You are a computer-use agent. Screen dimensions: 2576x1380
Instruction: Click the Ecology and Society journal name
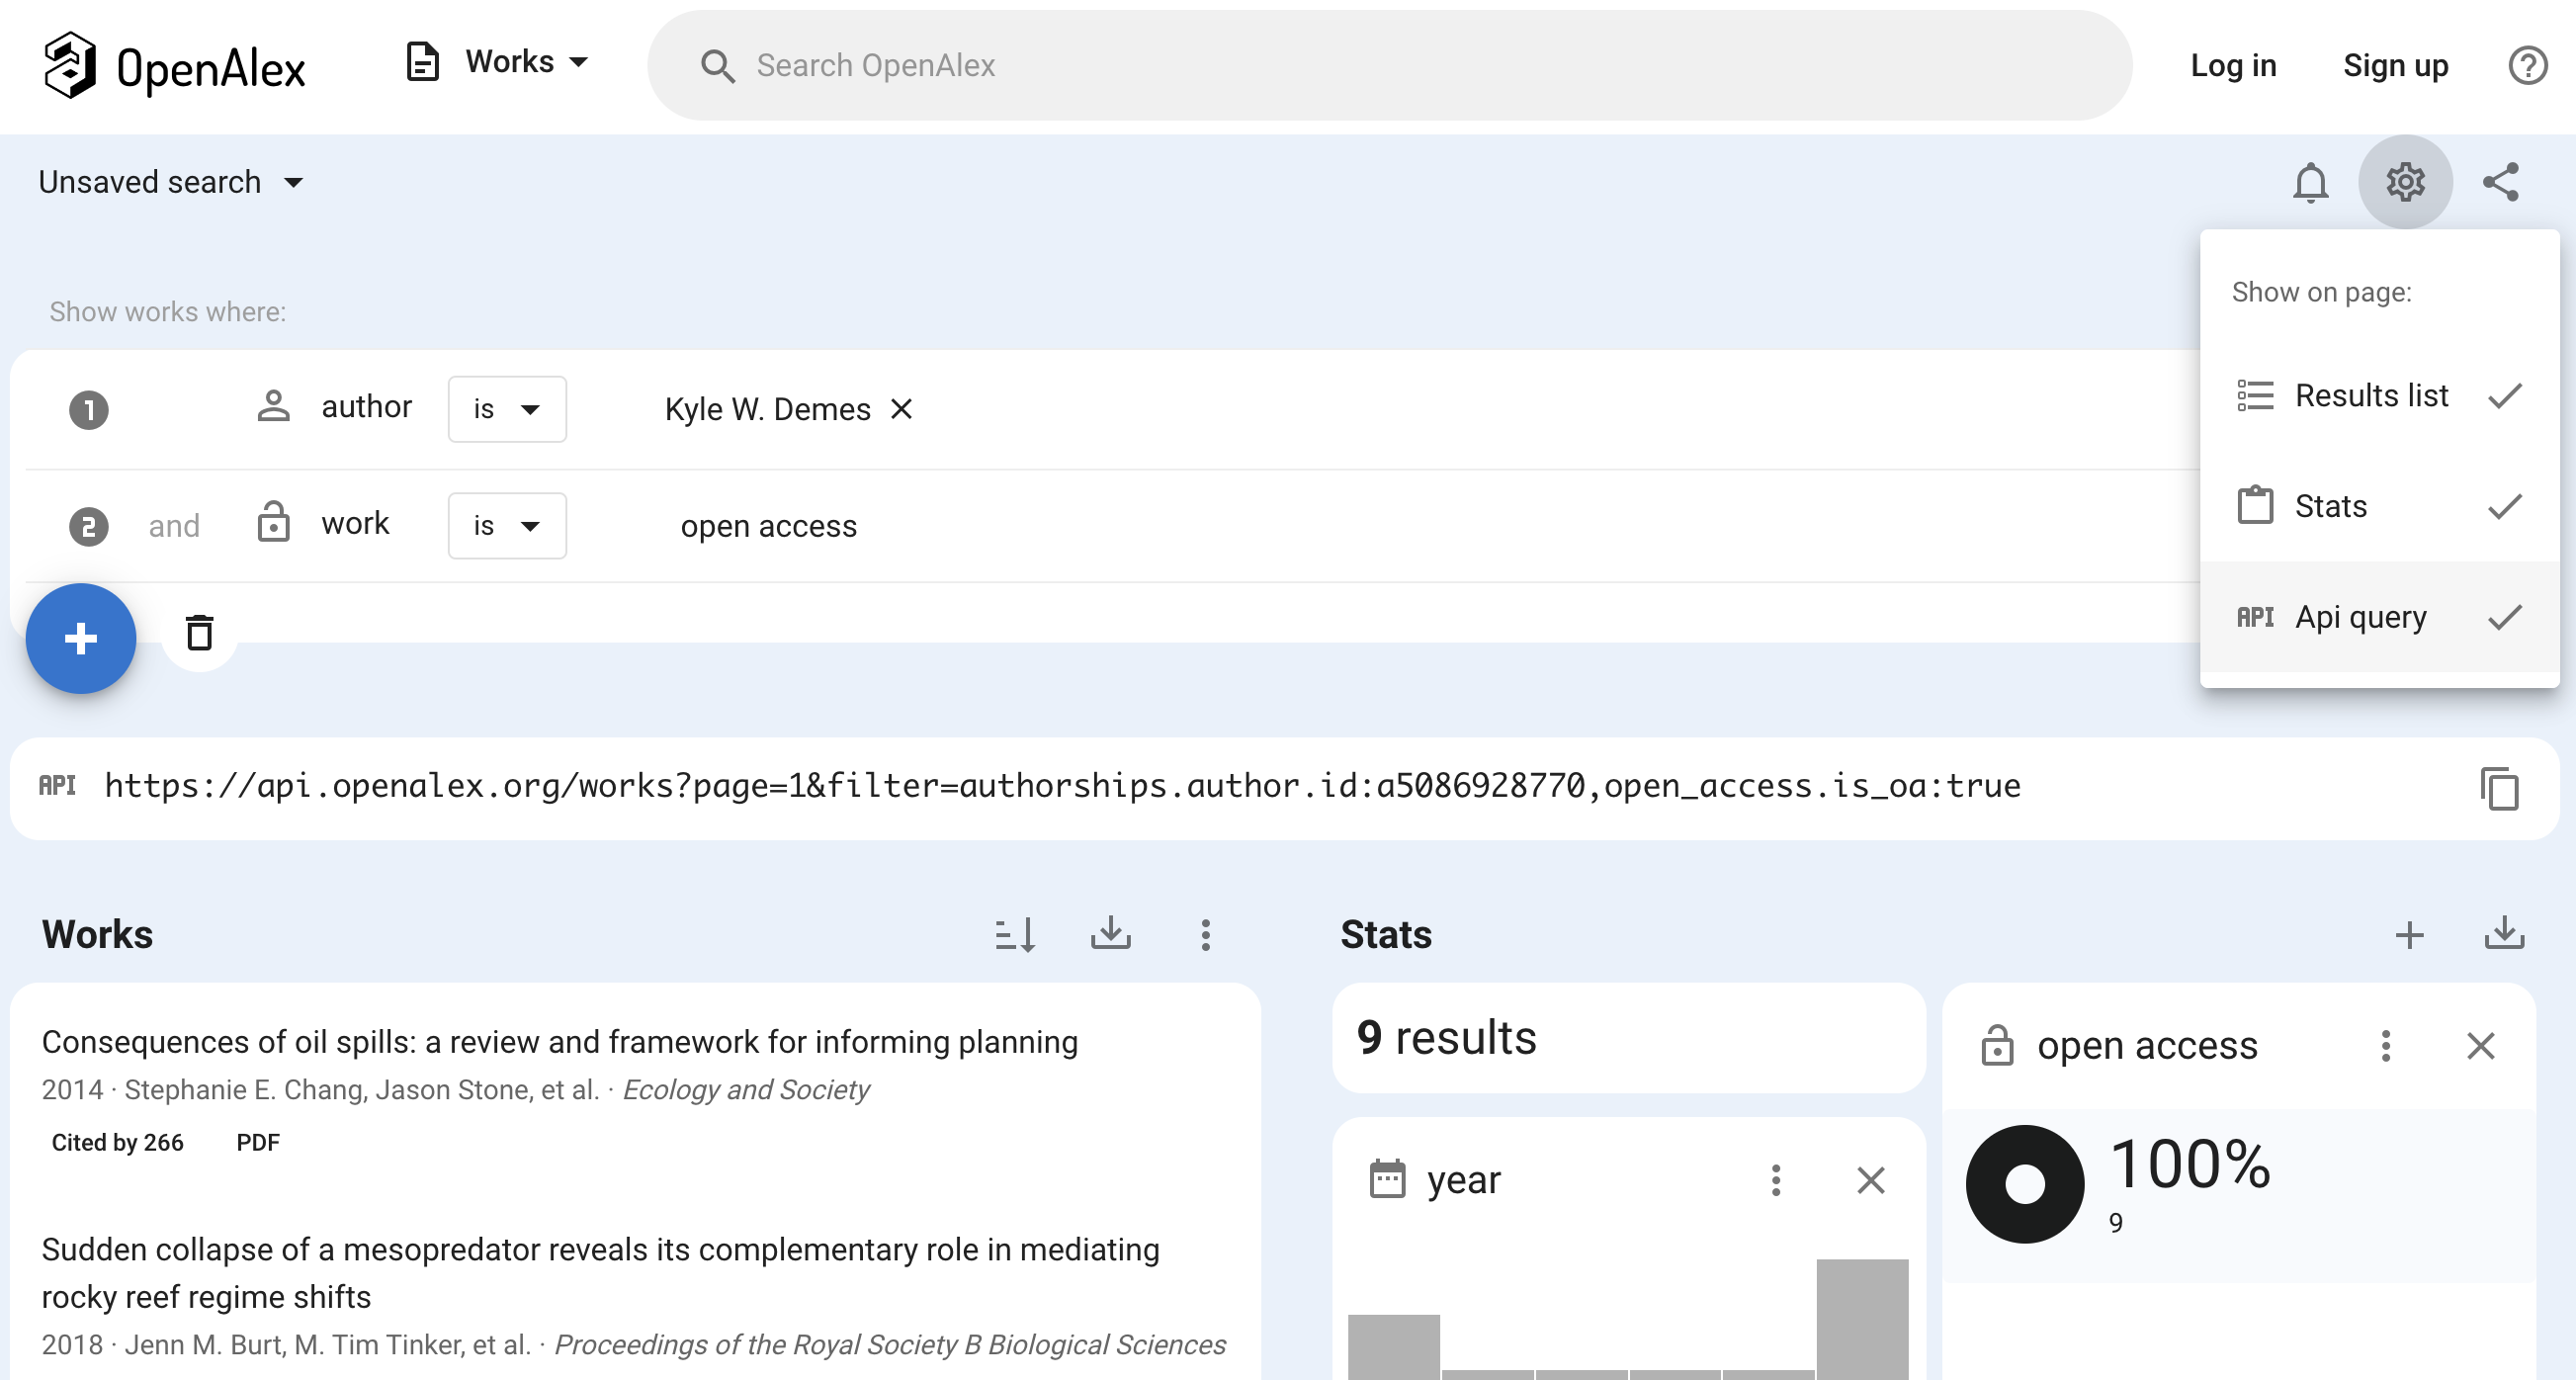(746, 1090)
